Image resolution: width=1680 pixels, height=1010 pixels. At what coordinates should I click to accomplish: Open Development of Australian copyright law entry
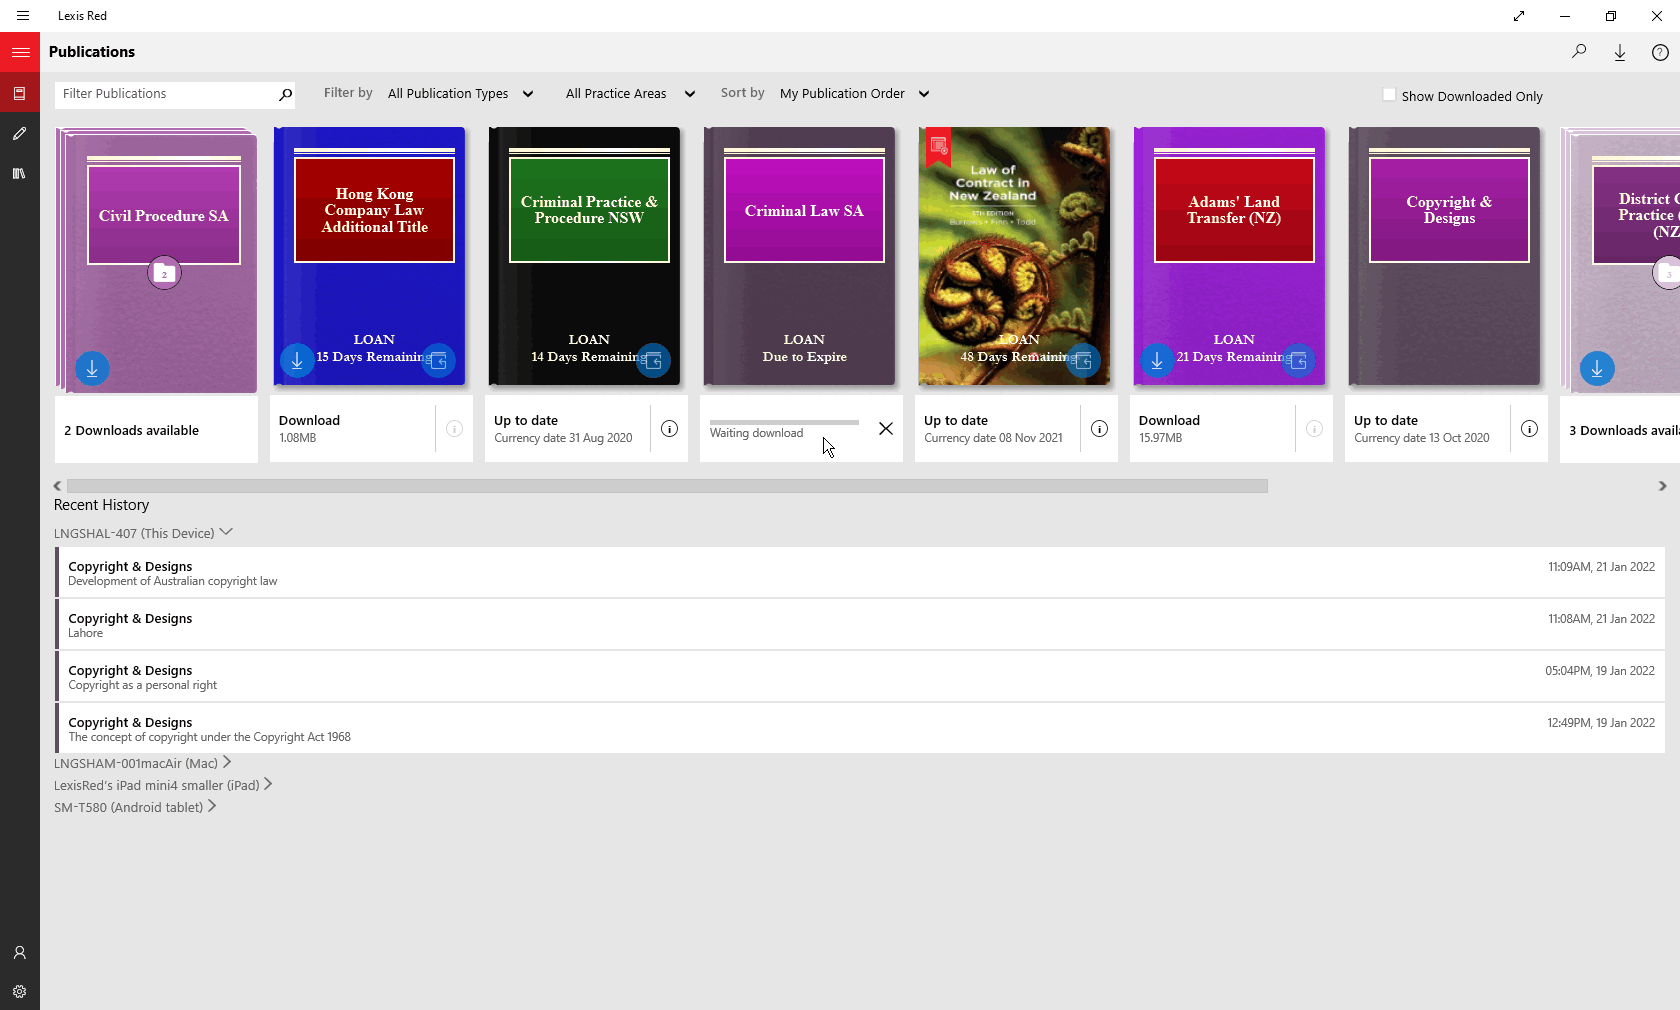pos(400,573)
